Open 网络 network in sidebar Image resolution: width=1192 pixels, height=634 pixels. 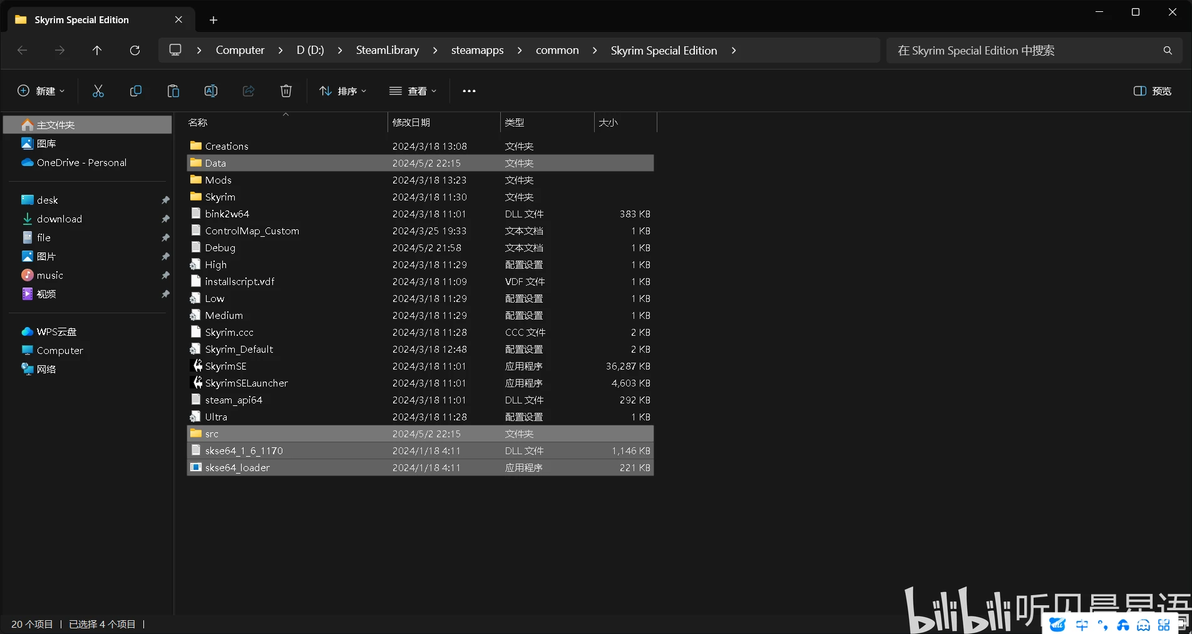[87, 369]
